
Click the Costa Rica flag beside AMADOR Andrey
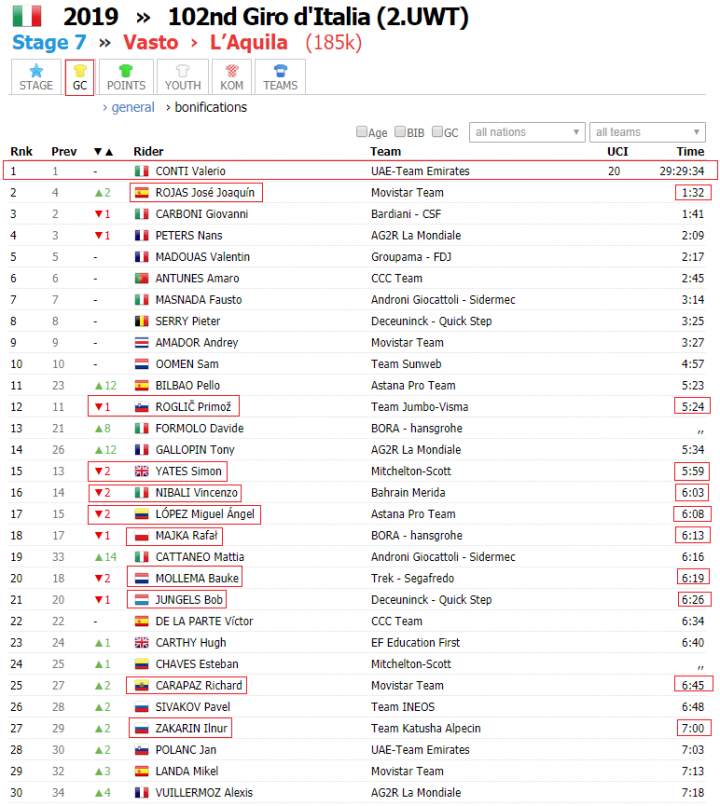click(x=141, y=343)
